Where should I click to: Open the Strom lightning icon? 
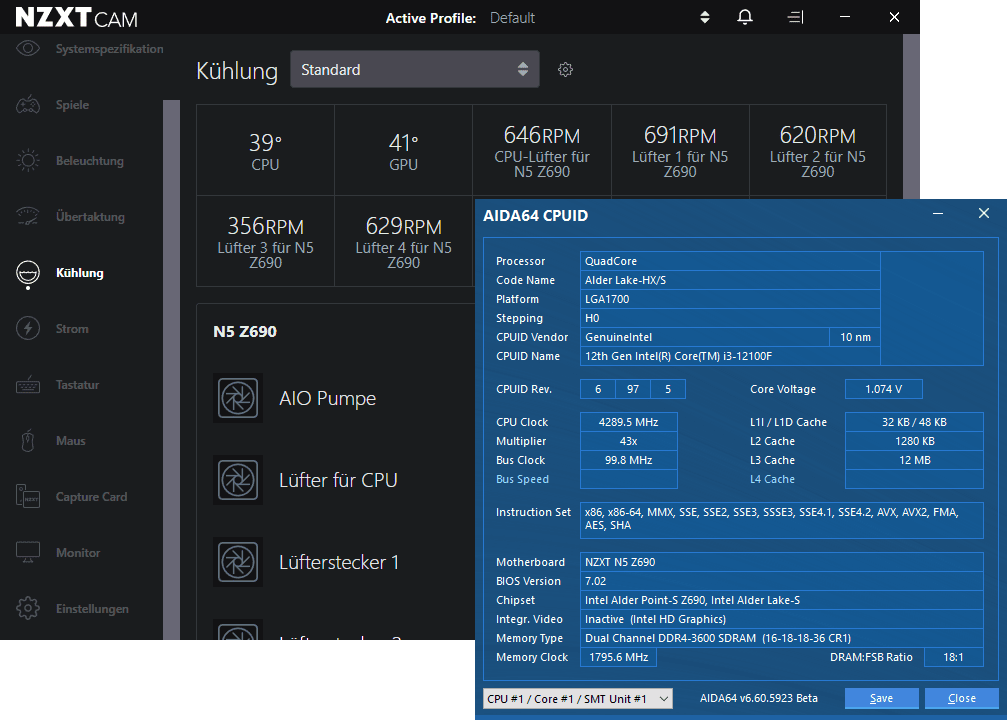[28, 329]
